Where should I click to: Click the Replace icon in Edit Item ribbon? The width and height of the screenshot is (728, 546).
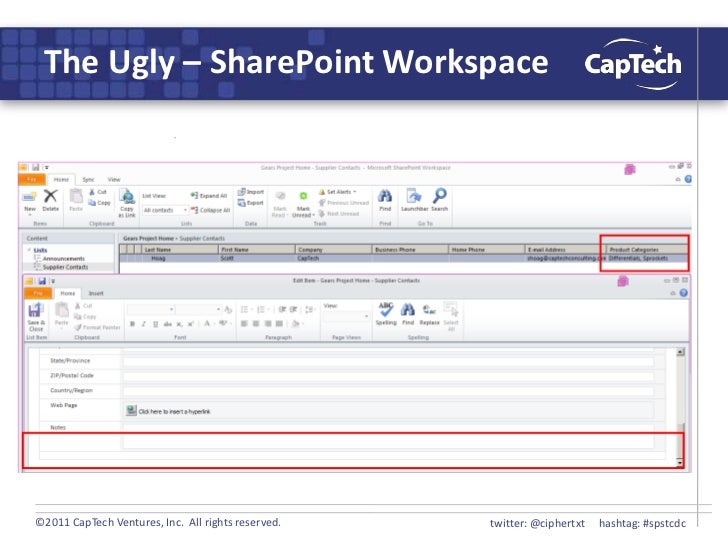coord(429,313)
